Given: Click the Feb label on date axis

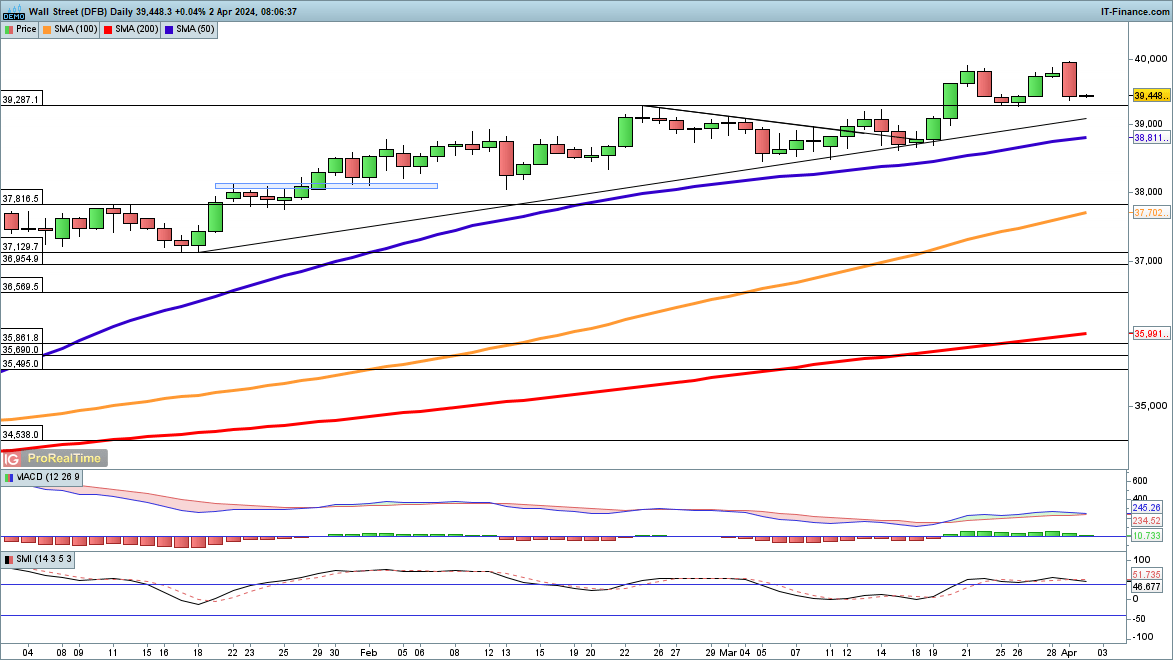Looking at the screenshot, I should coord(369,653).
